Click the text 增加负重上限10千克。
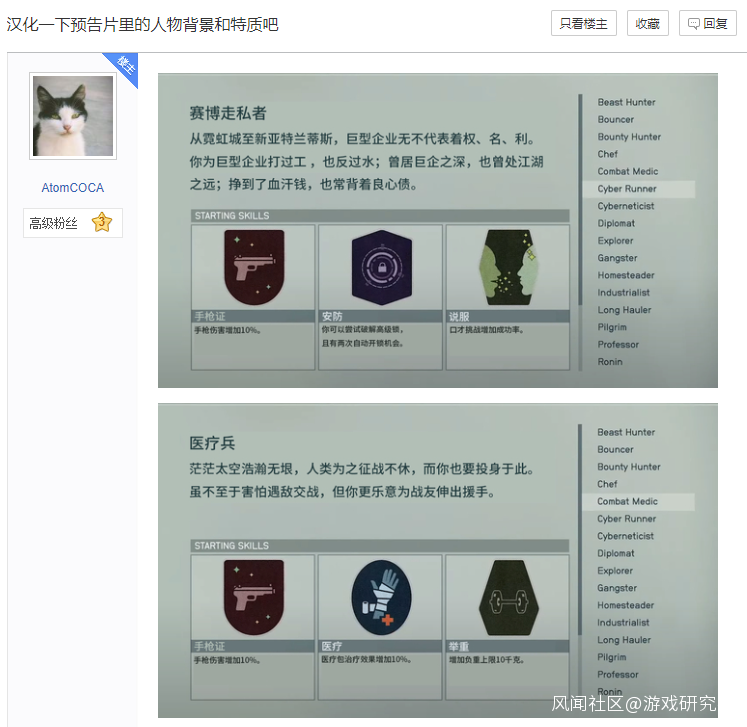The width and height of the screenshot is (747, 727). point(486,660)
